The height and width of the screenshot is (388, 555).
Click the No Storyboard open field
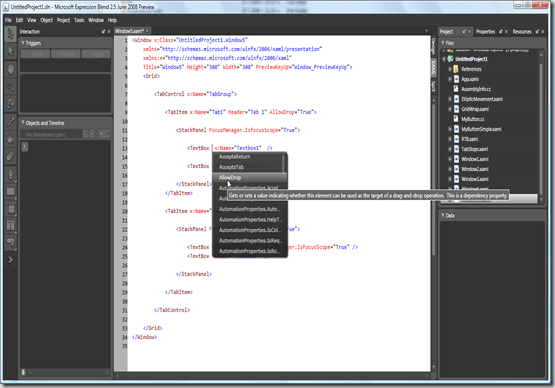coord(52,134)
